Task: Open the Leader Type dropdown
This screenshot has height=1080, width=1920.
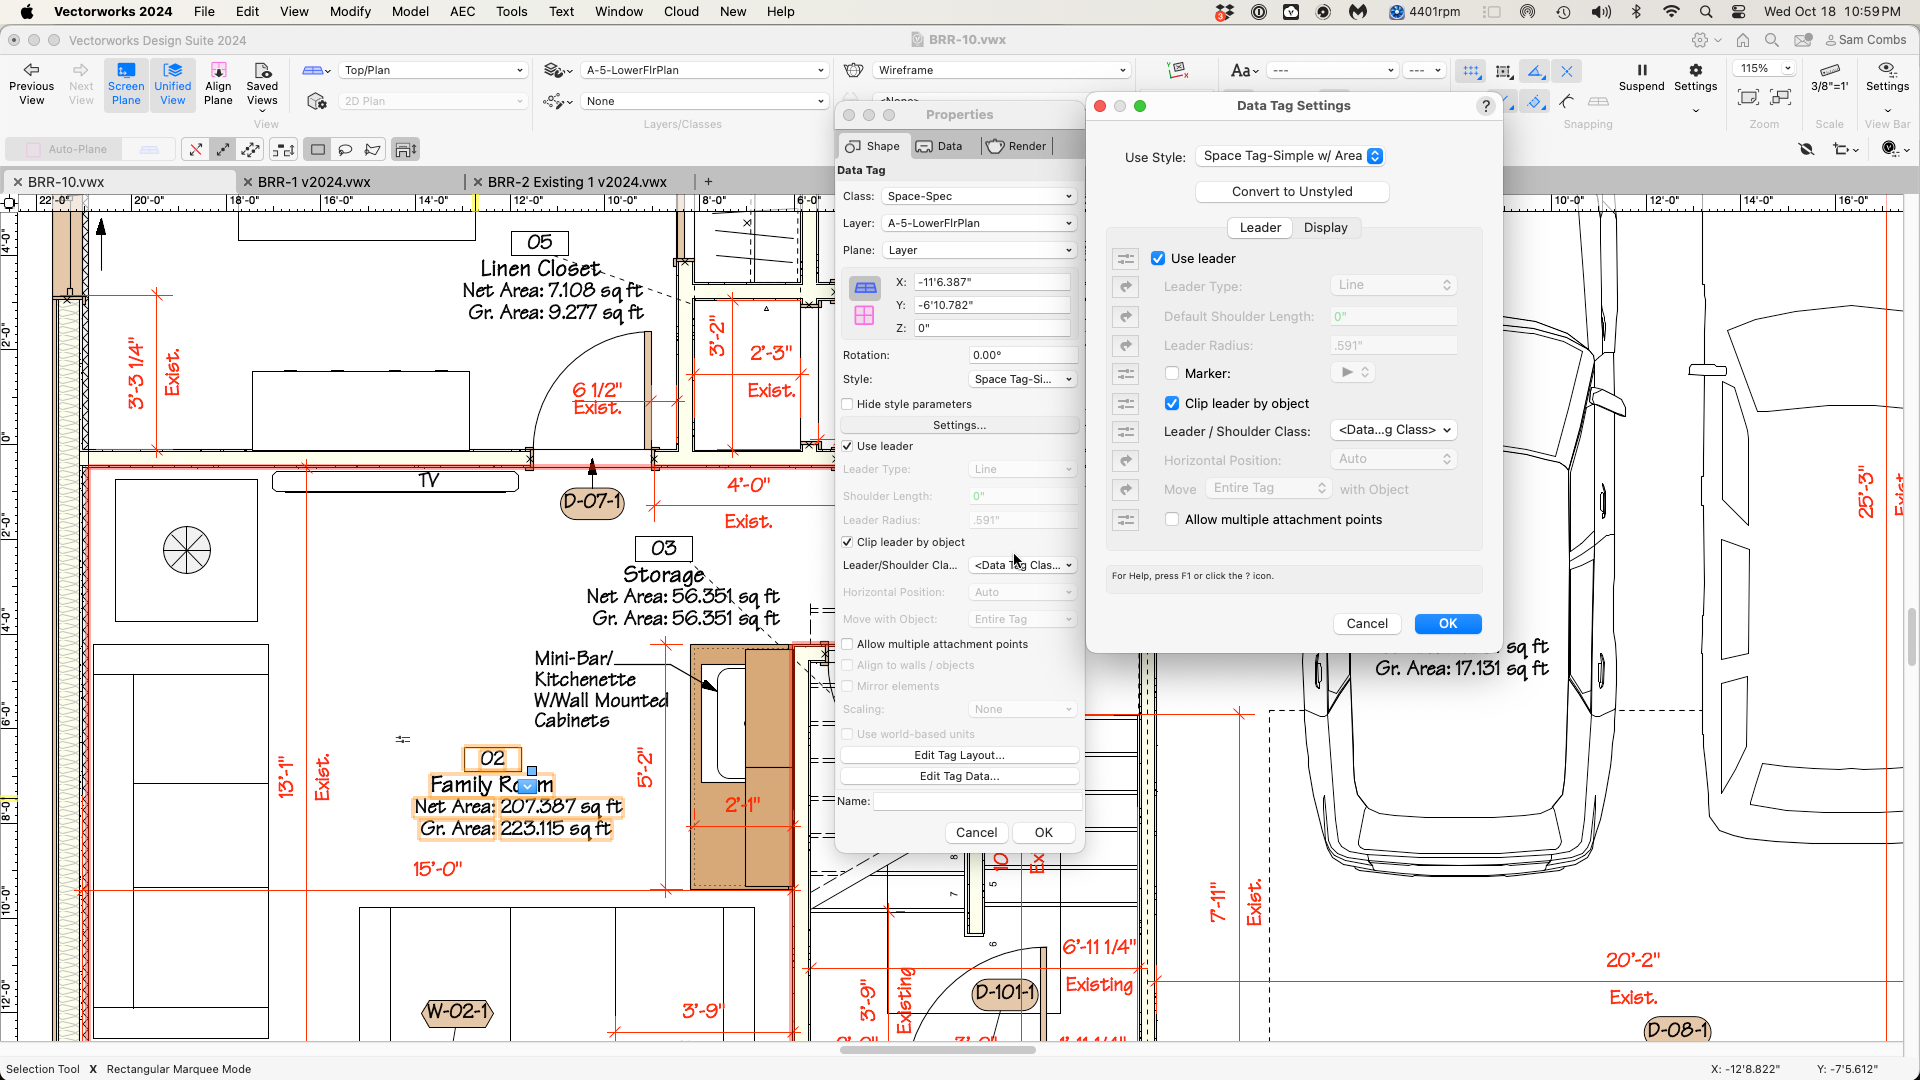Action: [1393, 285]
